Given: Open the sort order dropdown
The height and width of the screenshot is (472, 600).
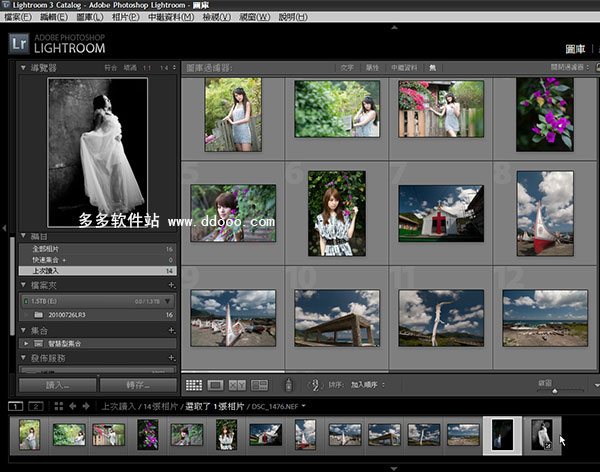Looking at the screenshot, I should (366, 385).
